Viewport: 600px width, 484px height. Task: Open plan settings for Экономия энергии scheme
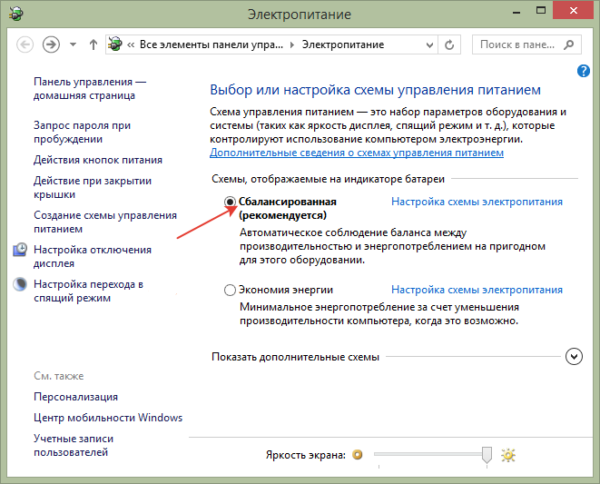(x=477, y=290)
